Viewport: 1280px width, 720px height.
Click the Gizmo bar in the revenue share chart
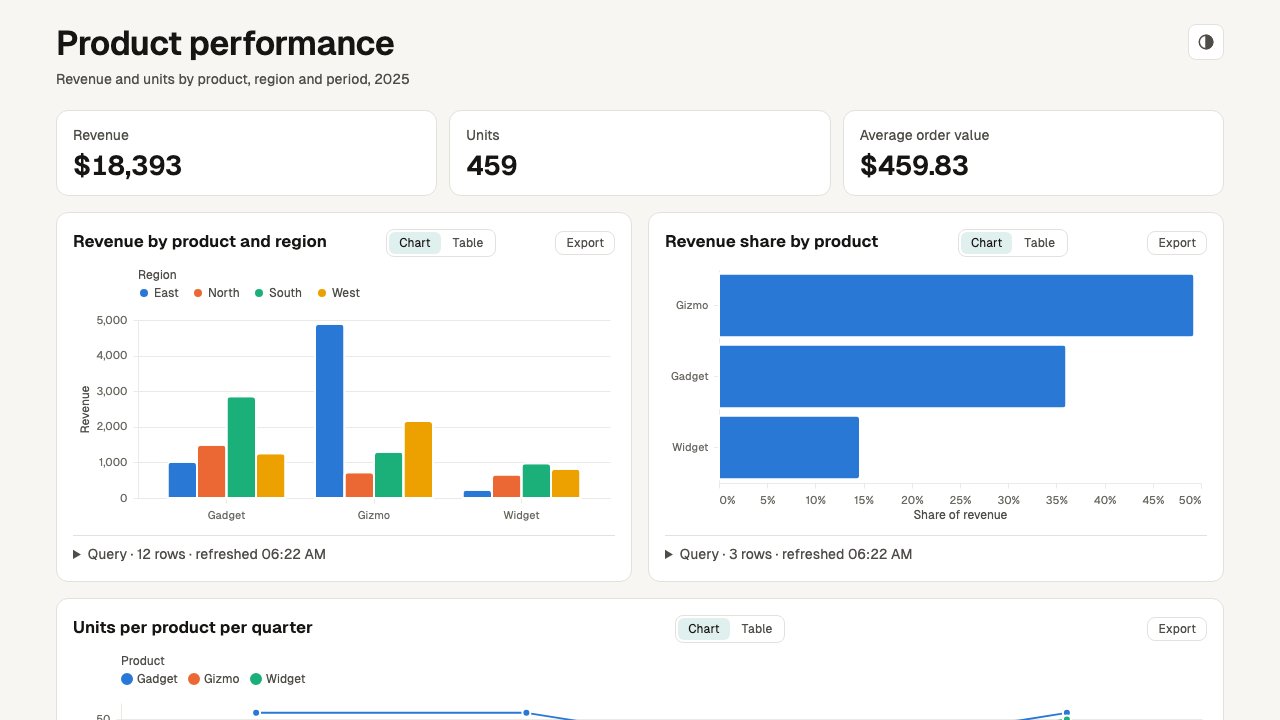point(956,305)
